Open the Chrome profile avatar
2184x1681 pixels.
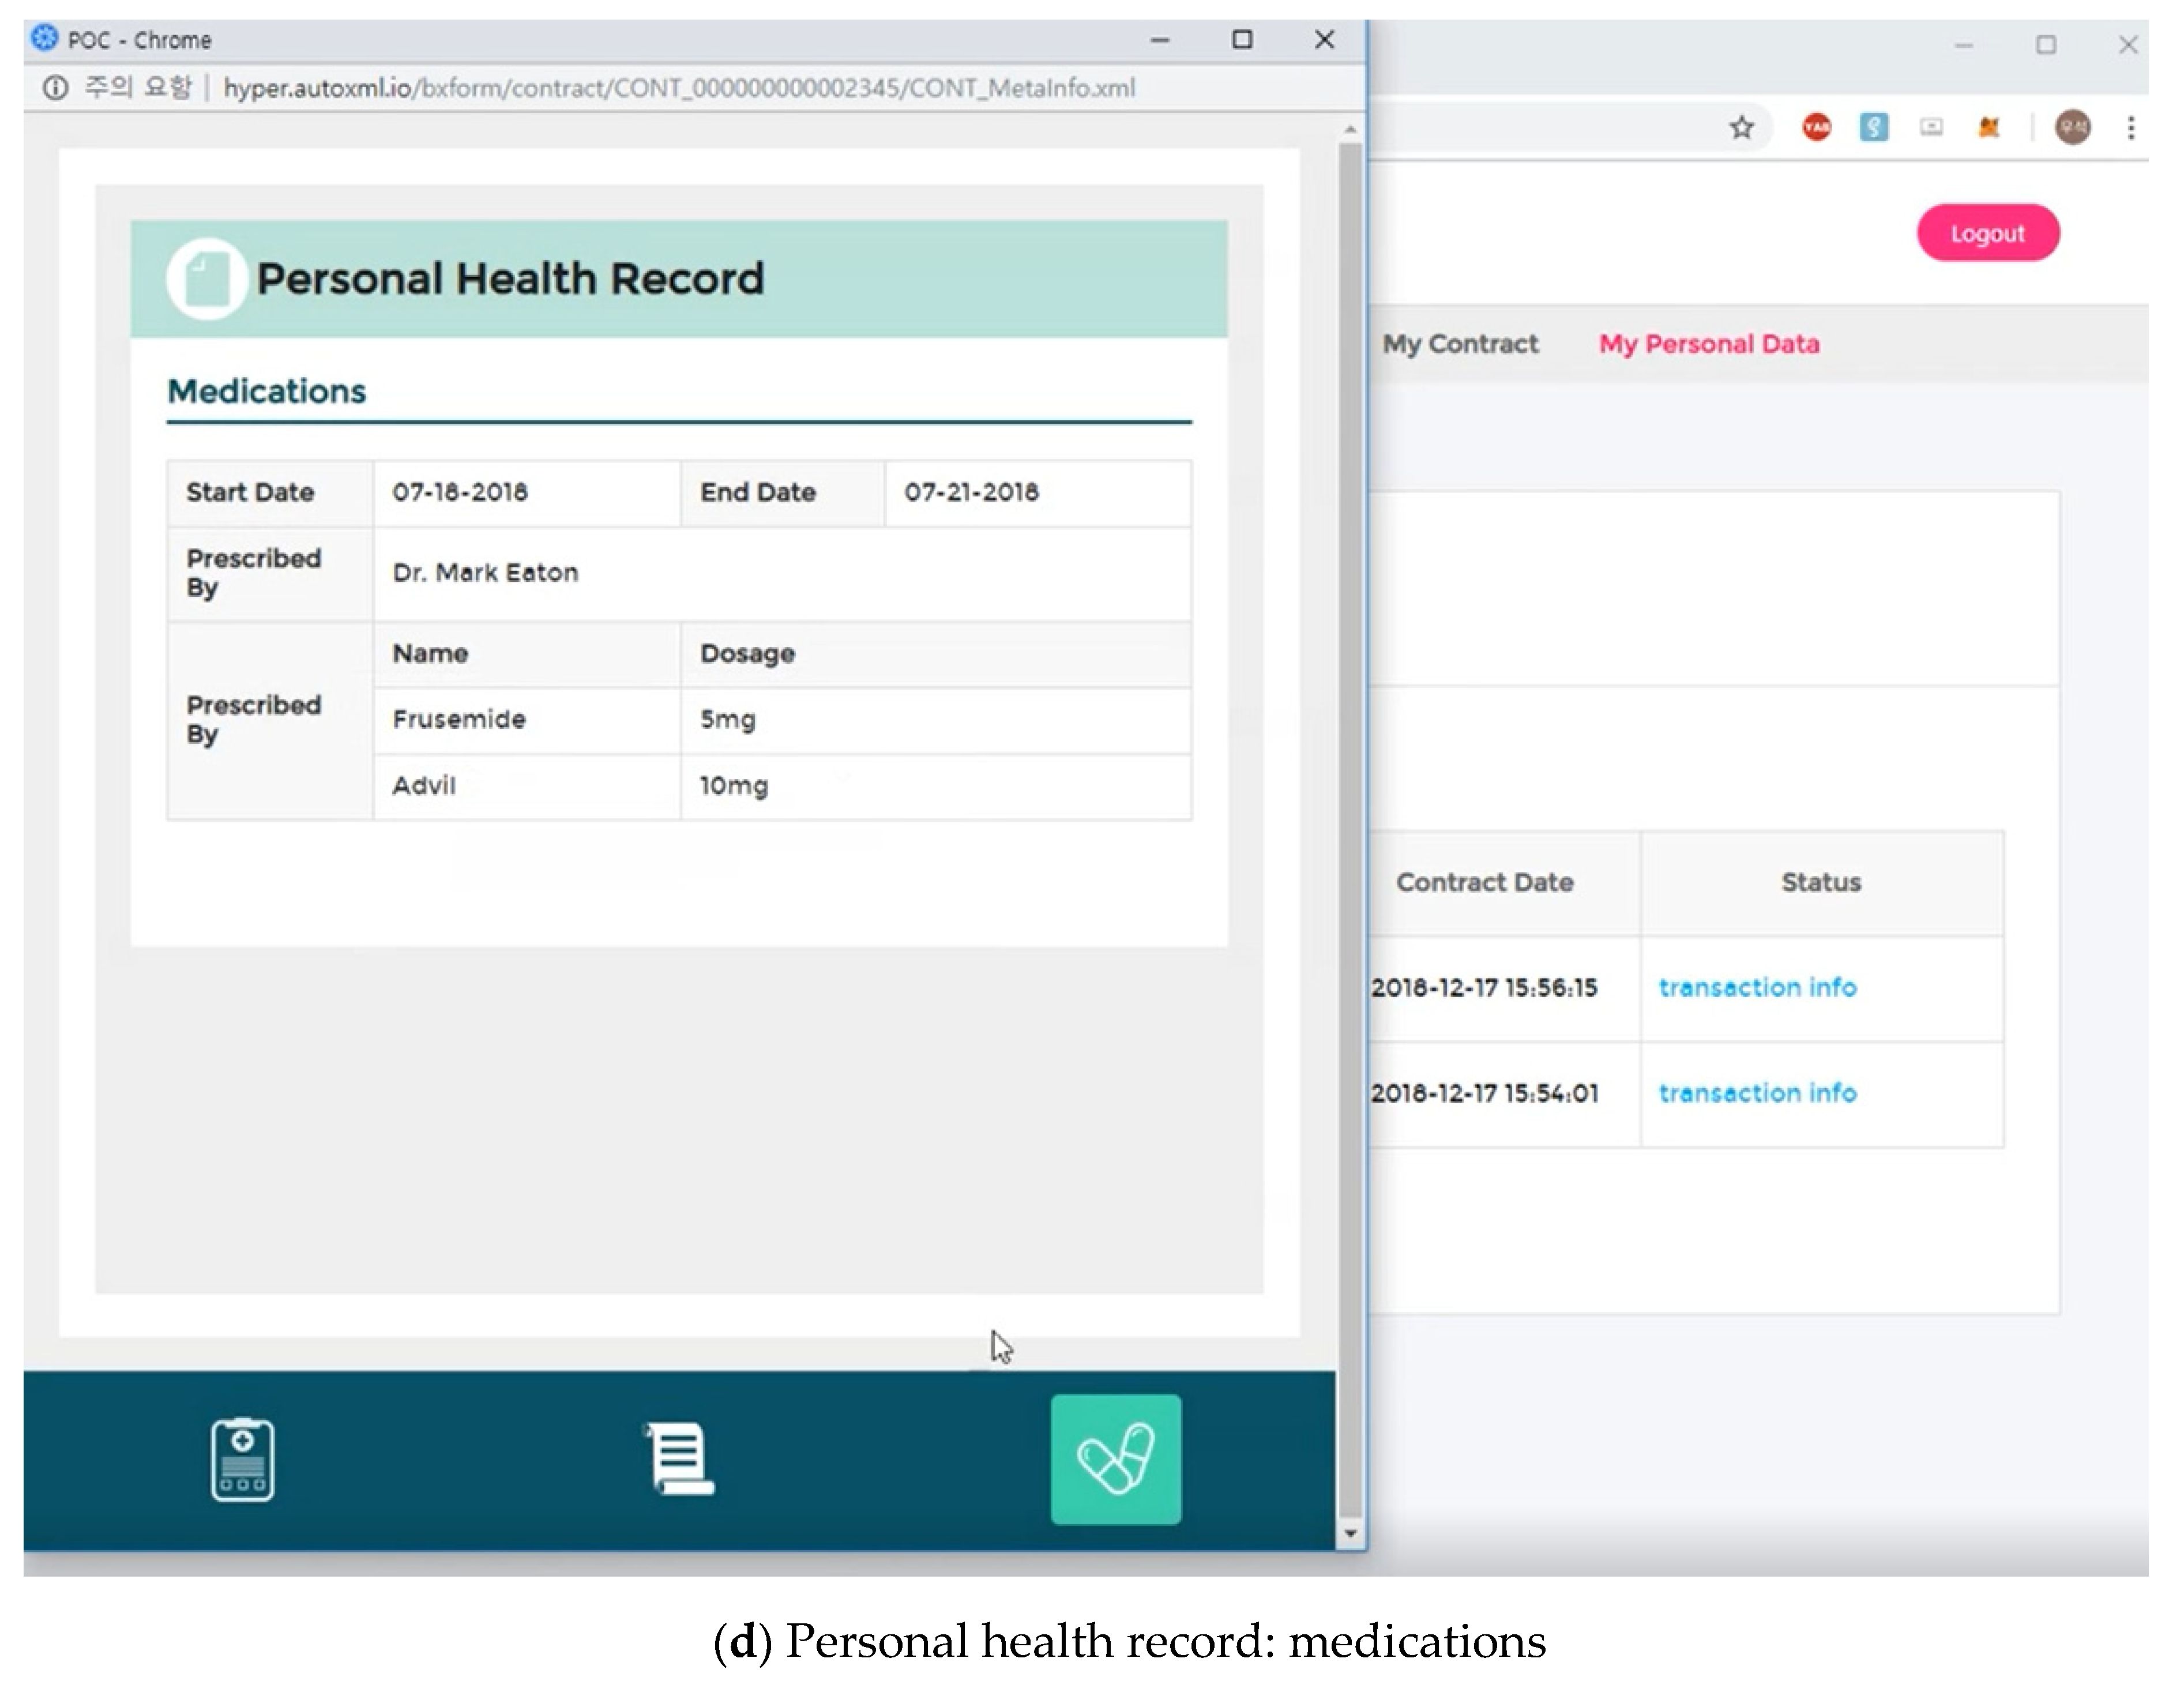(x=2072, y=128)
